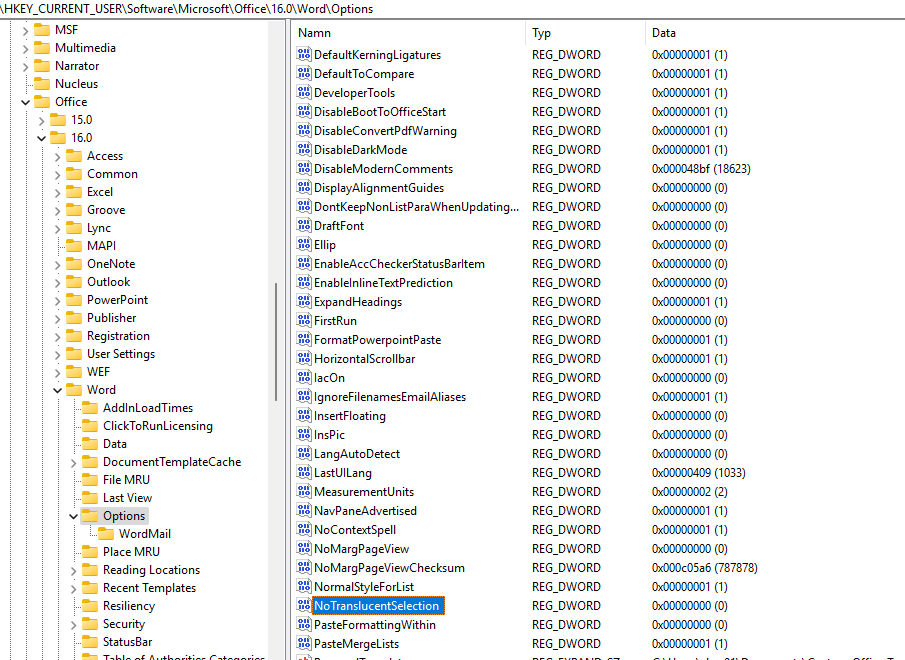Click the folder icon of the Excel key
The image size is (905, 660).
74,192
